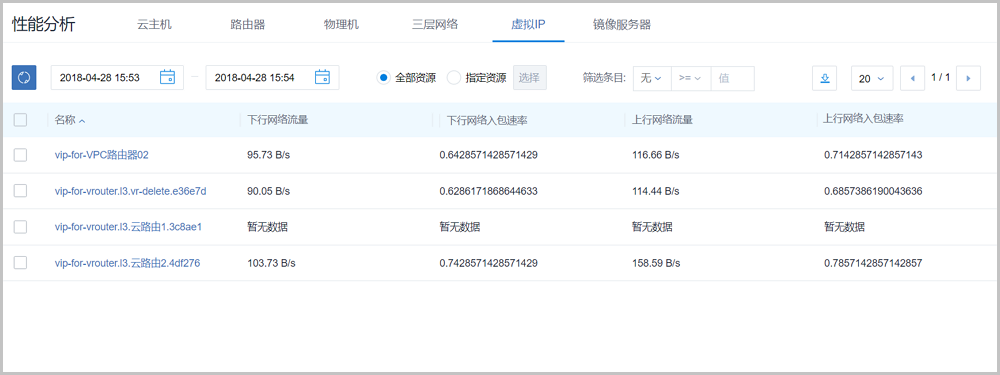The height and width of the screenshot is (375, 1000).
Task: Click the value 0.7142857142857143
Action: (873, 155)
